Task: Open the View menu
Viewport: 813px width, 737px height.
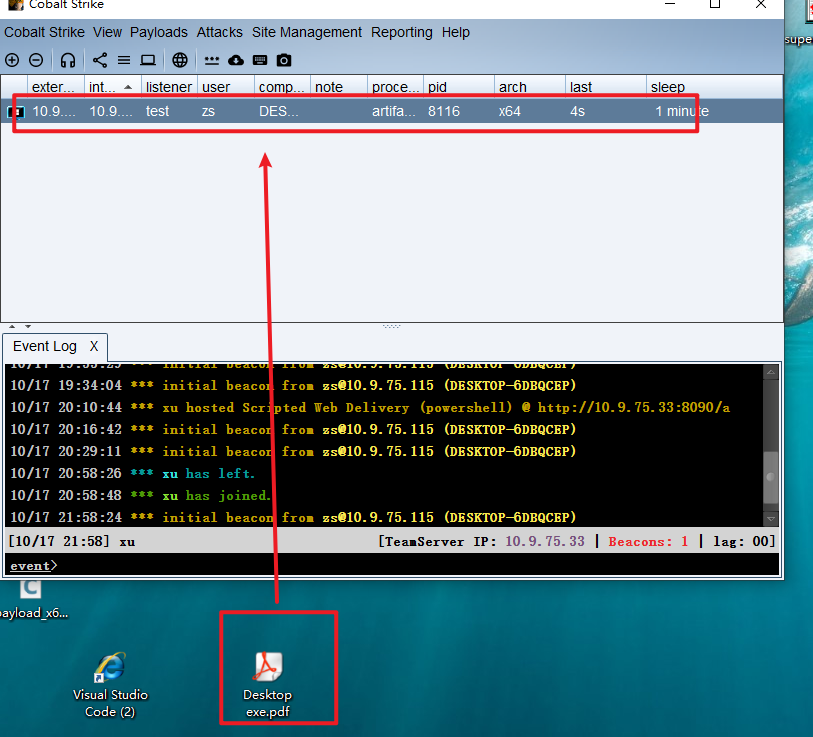Action: (107, 32)
